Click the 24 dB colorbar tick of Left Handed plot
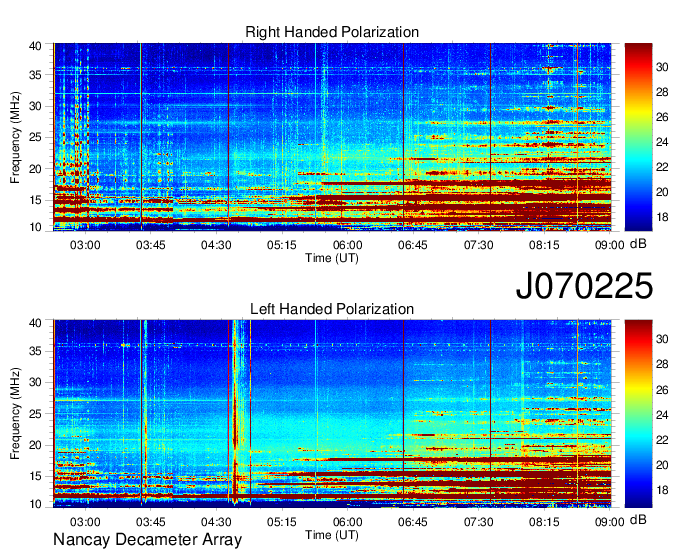This screenshot has width=680, height=552. [x=662, y=415]
